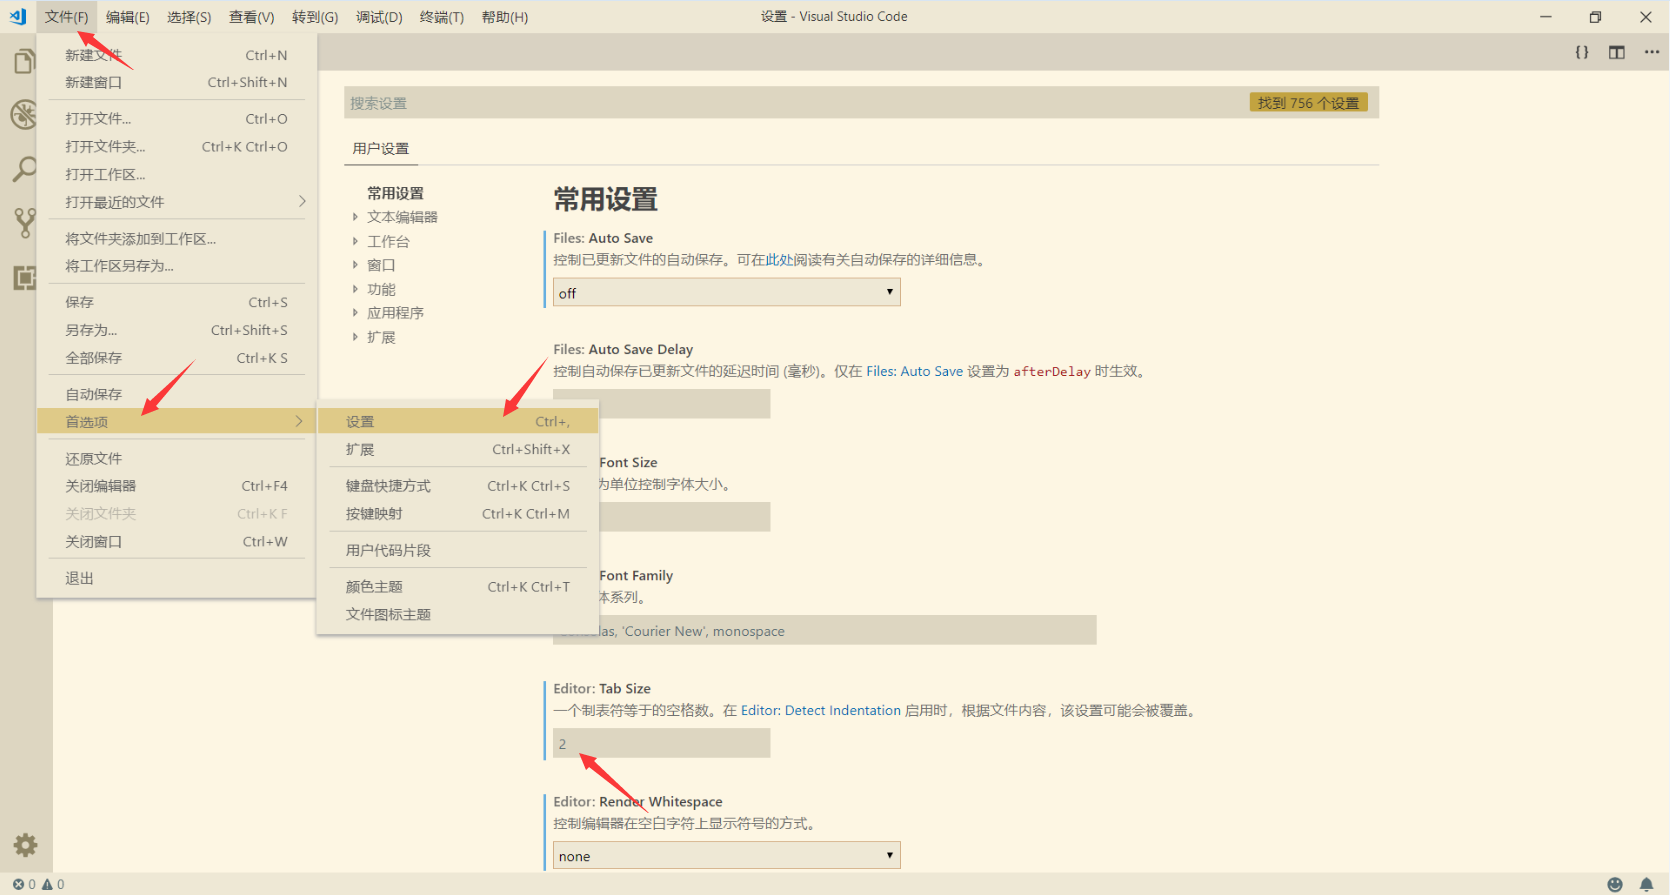The image size is (1670, 895).
Task: Click 此处 auto save documentation link
Action: [779, 260]
